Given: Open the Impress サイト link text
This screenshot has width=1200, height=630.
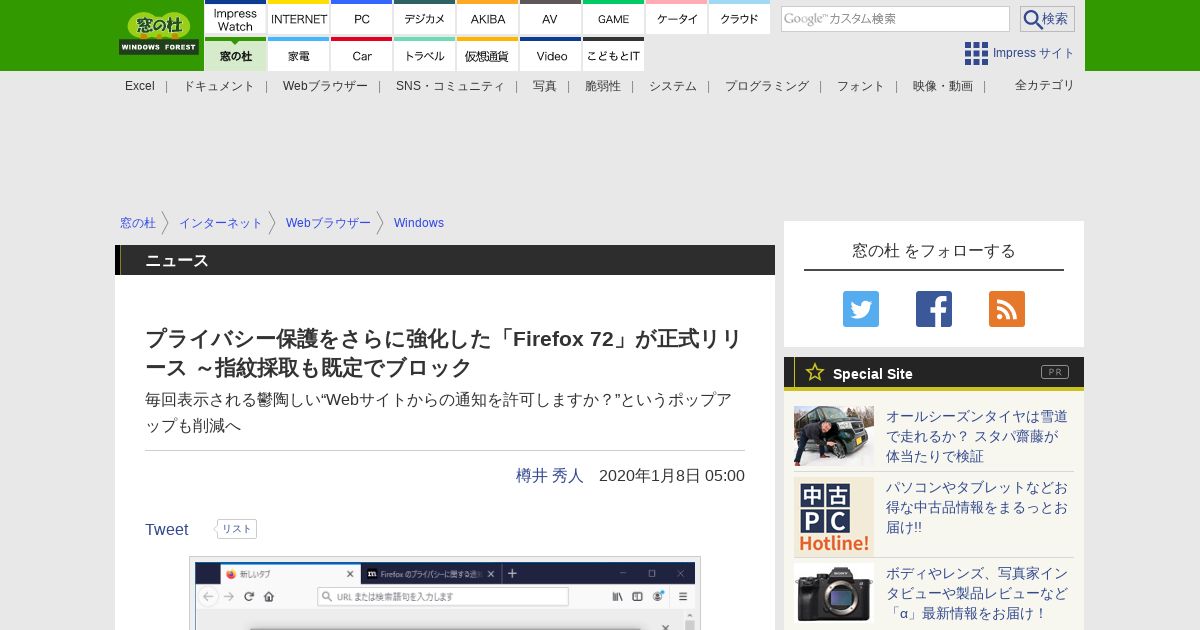Looking at the screenshot, I should coord(1034,53).
